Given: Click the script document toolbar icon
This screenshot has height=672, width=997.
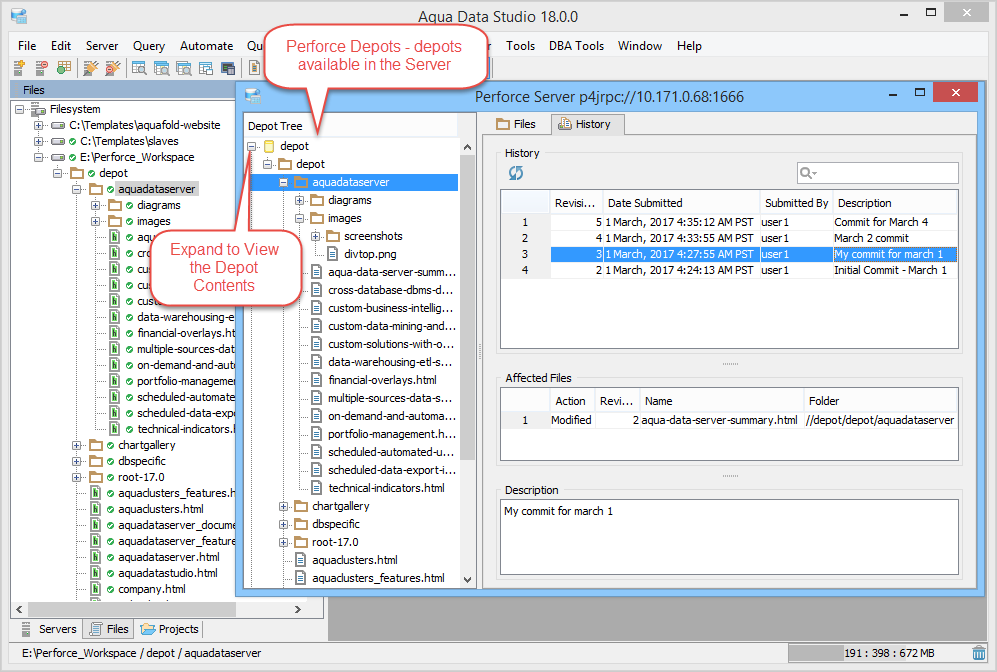Looking at the screenshot, I should click(x=254, y=67).
